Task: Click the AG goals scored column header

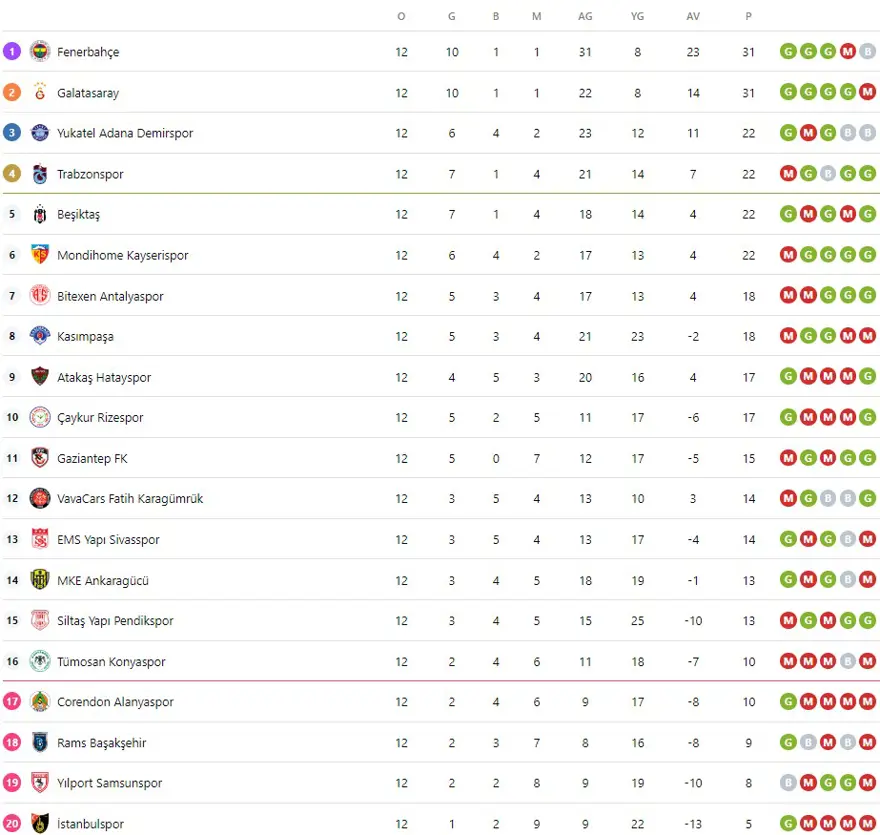Action: pos(585,16)
